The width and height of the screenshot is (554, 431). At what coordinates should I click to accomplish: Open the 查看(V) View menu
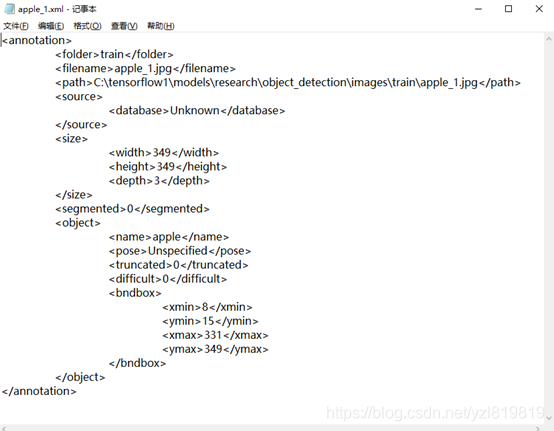pos(124,26)
